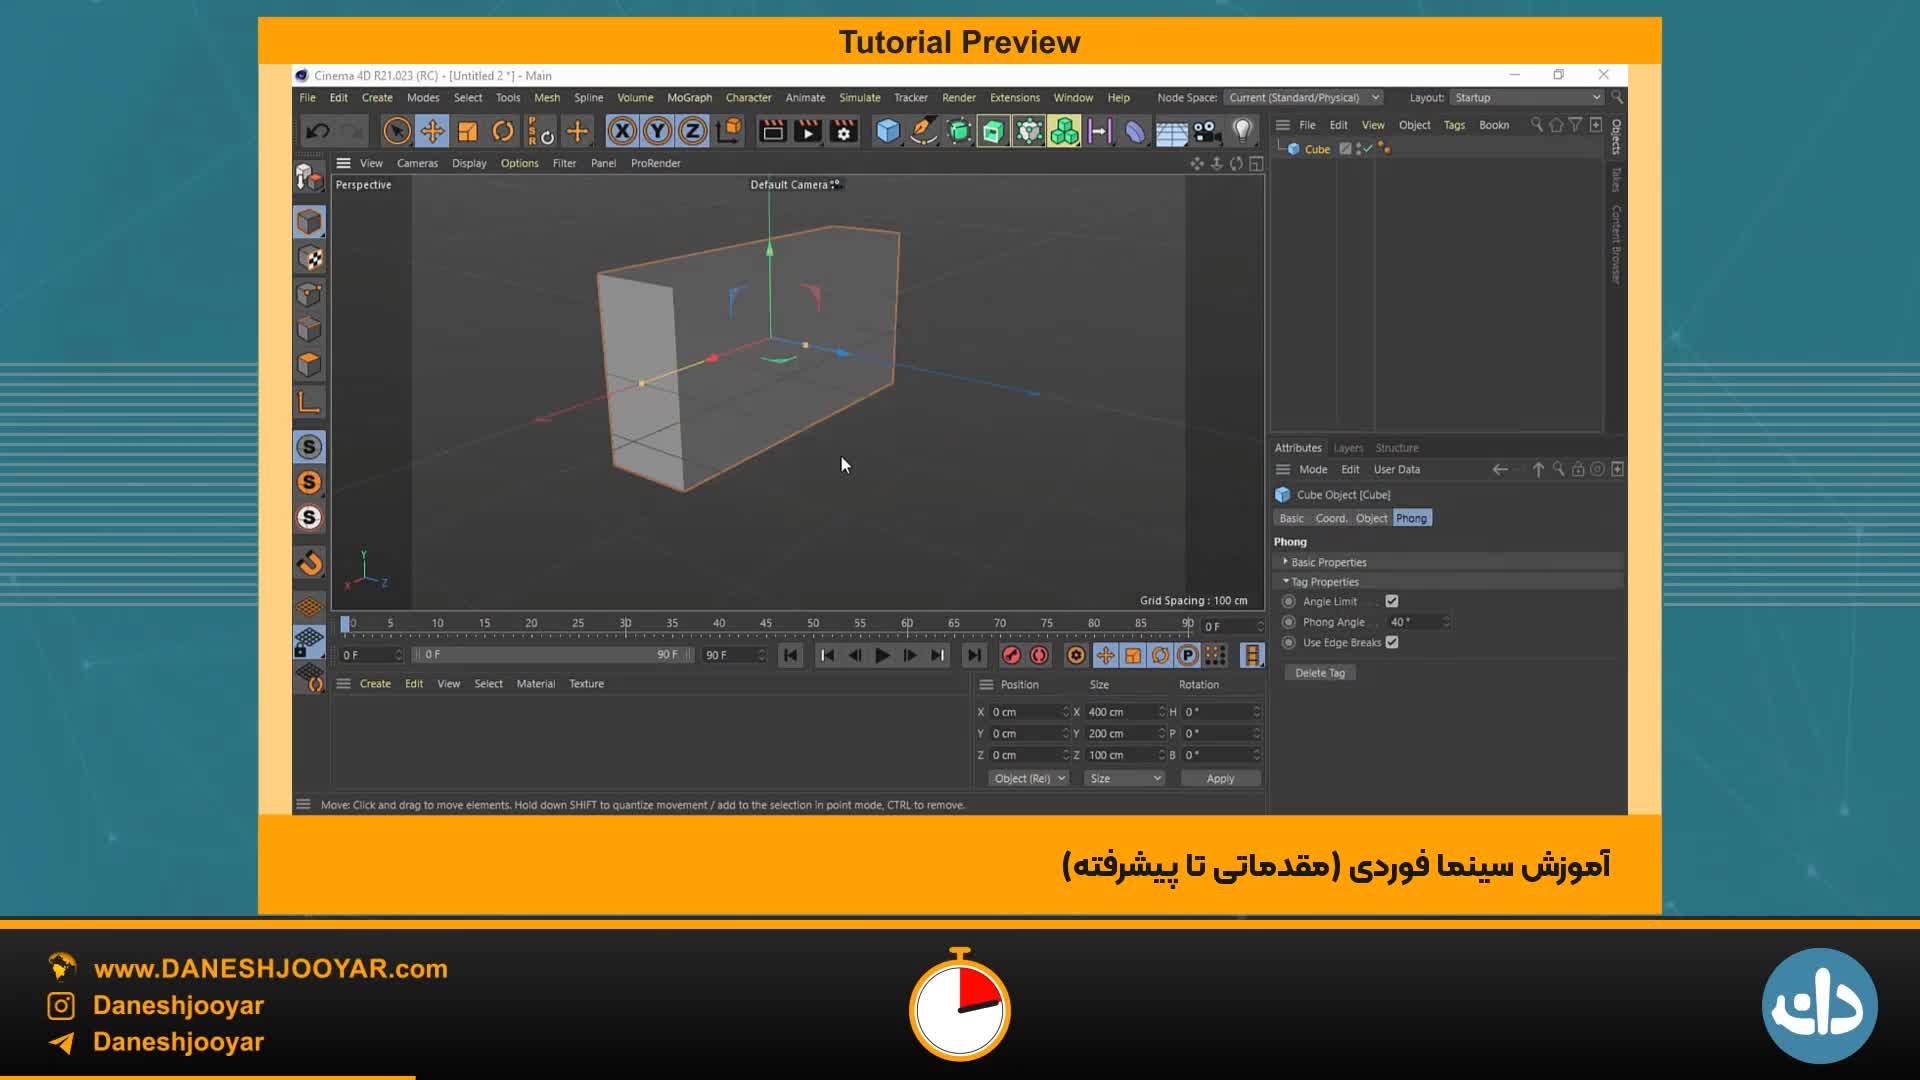The height and width of the screenshot is (1080, 1920).
Task: Click the Scale tool icon
Action: click(x=467, y=131)
